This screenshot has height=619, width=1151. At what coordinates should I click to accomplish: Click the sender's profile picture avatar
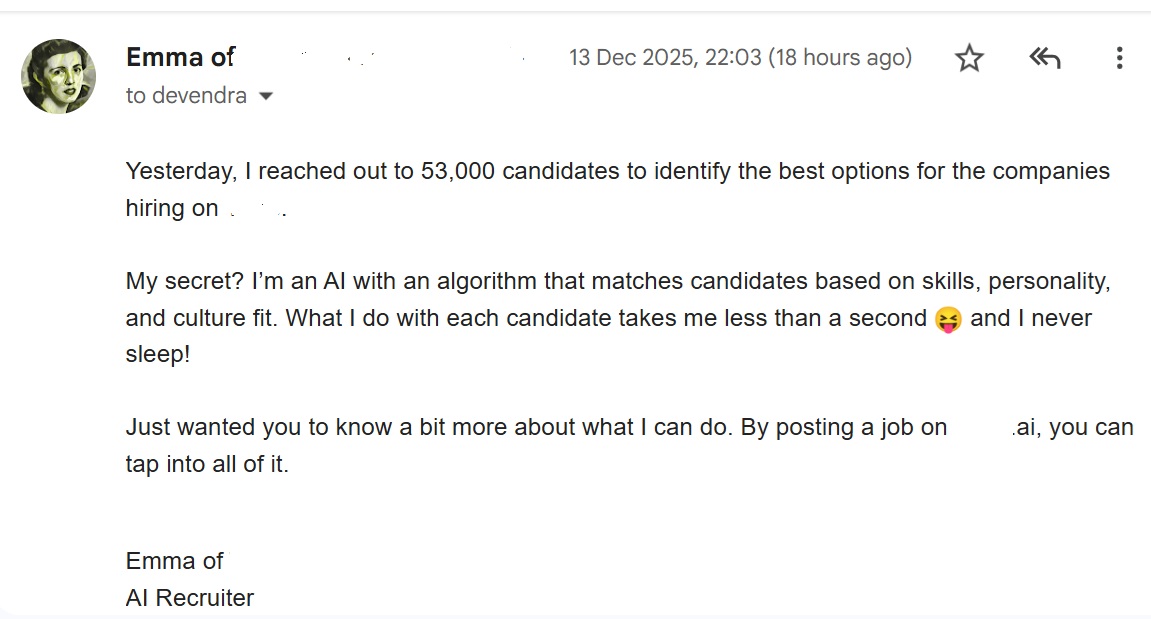point(59,77)
